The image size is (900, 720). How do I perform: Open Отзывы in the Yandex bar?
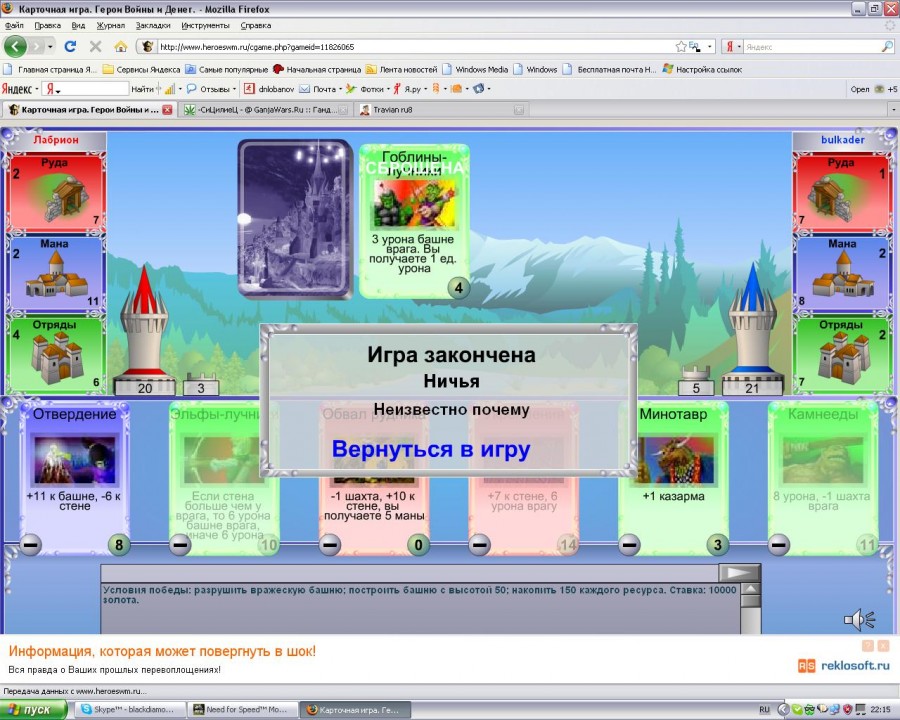(x=210, y=89)
